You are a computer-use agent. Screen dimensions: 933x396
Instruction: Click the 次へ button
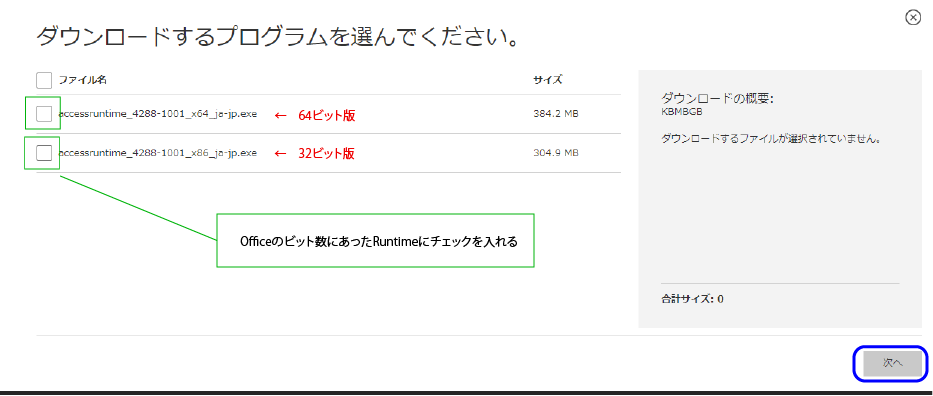(893, 363)
